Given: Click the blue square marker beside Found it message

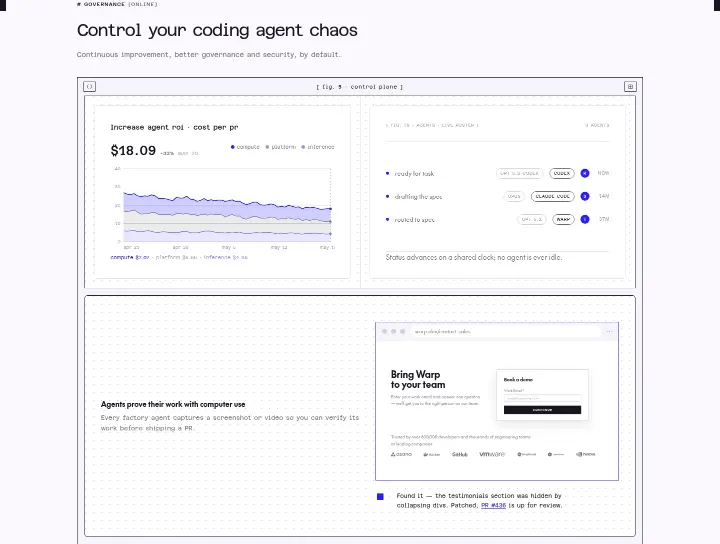Looking at the screenshot, I should pyautogui.click(x=380, y=497).
